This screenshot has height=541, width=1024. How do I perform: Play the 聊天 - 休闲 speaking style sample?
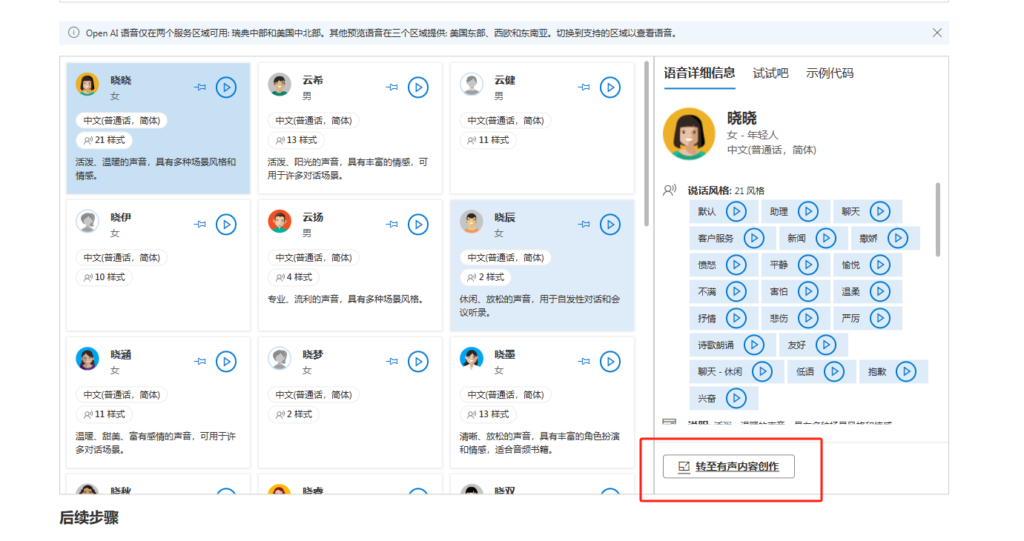(762, 371)
